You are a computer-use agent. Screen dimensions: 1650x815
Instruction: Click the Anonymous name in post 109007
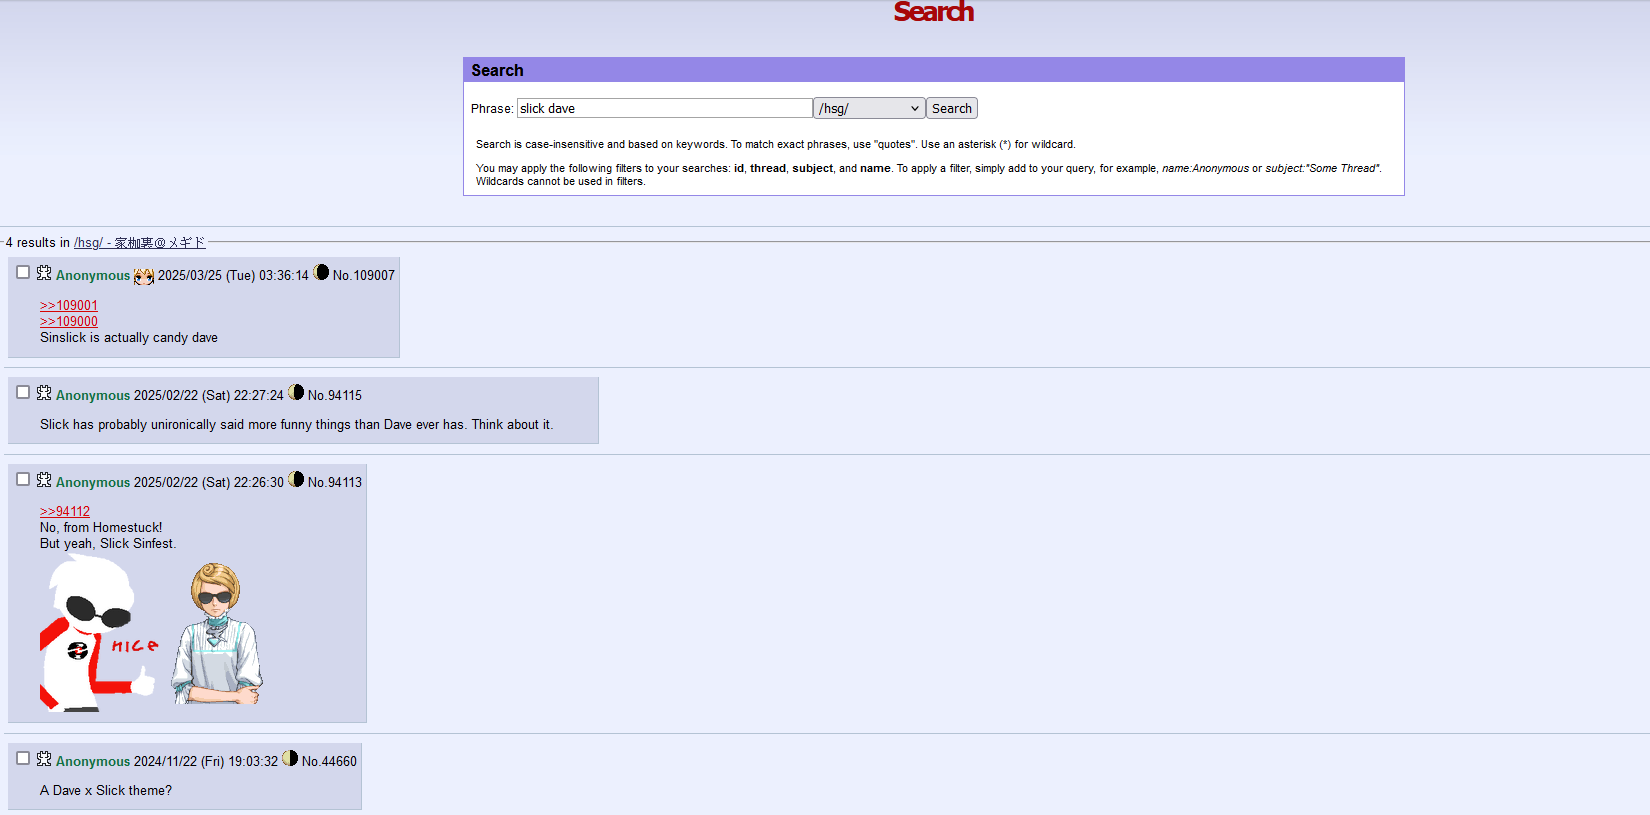coord(93,275)
